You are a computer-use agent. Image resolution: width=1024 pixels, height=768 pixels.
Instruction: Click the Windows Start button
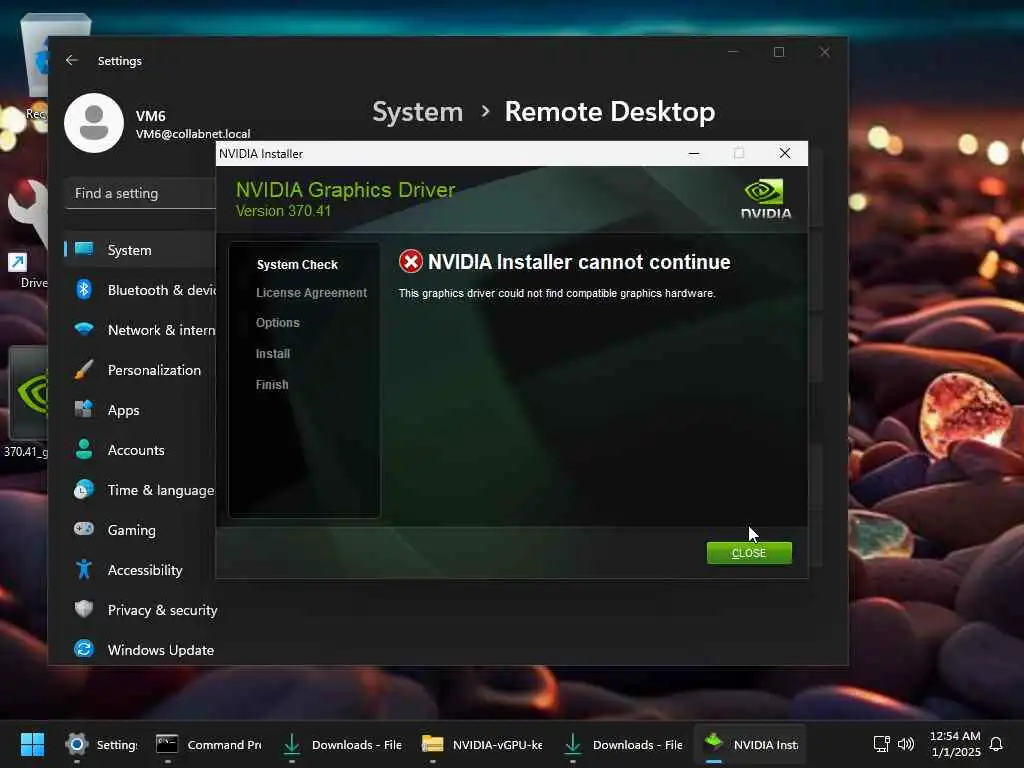pyautogui.click(x=32, y=744)
